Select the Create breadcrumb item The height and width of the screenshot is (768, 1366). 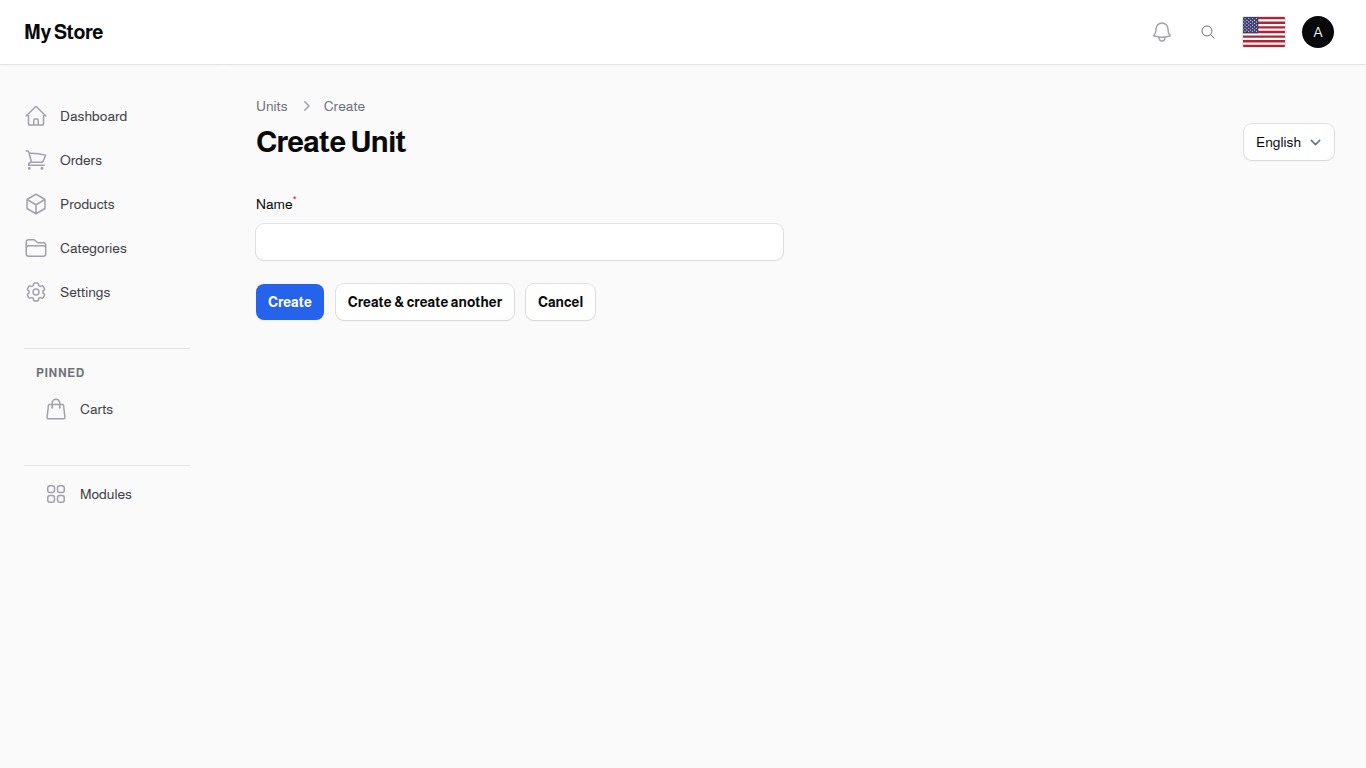[344, 106]
